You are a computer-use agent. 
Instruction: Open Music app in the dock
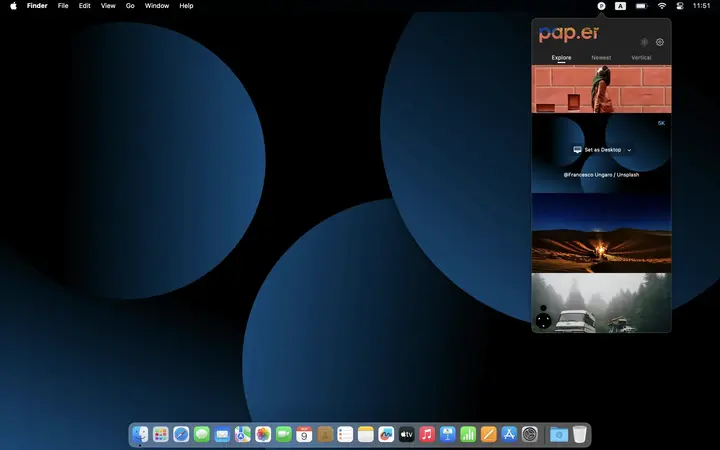tap(427, 434)
